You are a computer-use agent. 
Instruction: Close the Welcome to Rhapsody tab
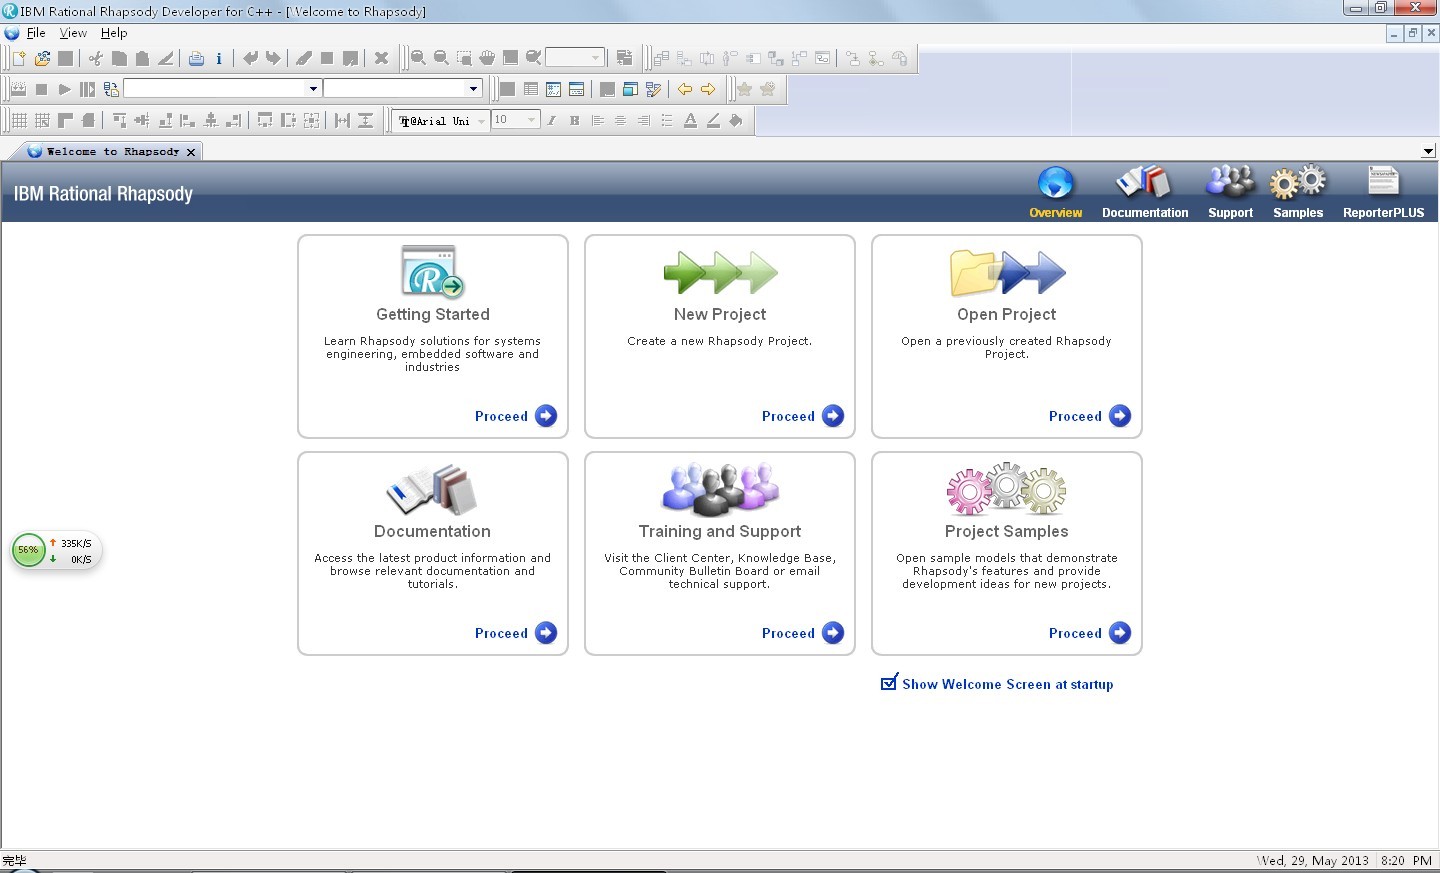pyautogui.click(x=191, y=152)
